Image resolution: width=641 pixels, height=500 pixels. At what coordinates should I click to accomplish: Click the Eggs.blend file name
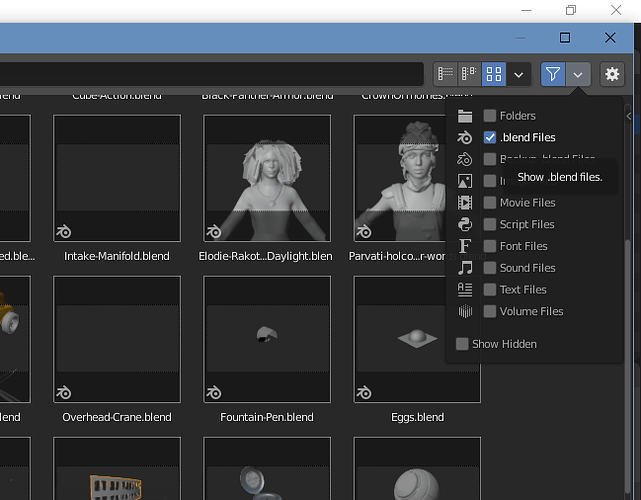point(417,417)
